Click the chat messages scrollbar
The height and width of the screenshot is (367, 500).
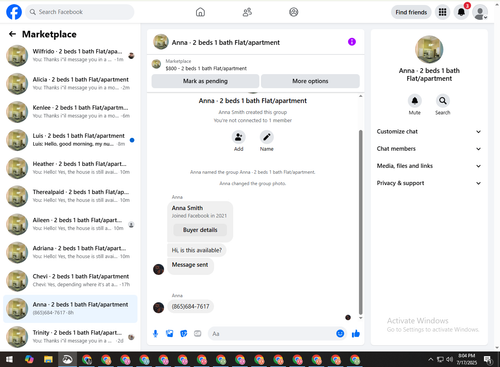tap(360, 222)
